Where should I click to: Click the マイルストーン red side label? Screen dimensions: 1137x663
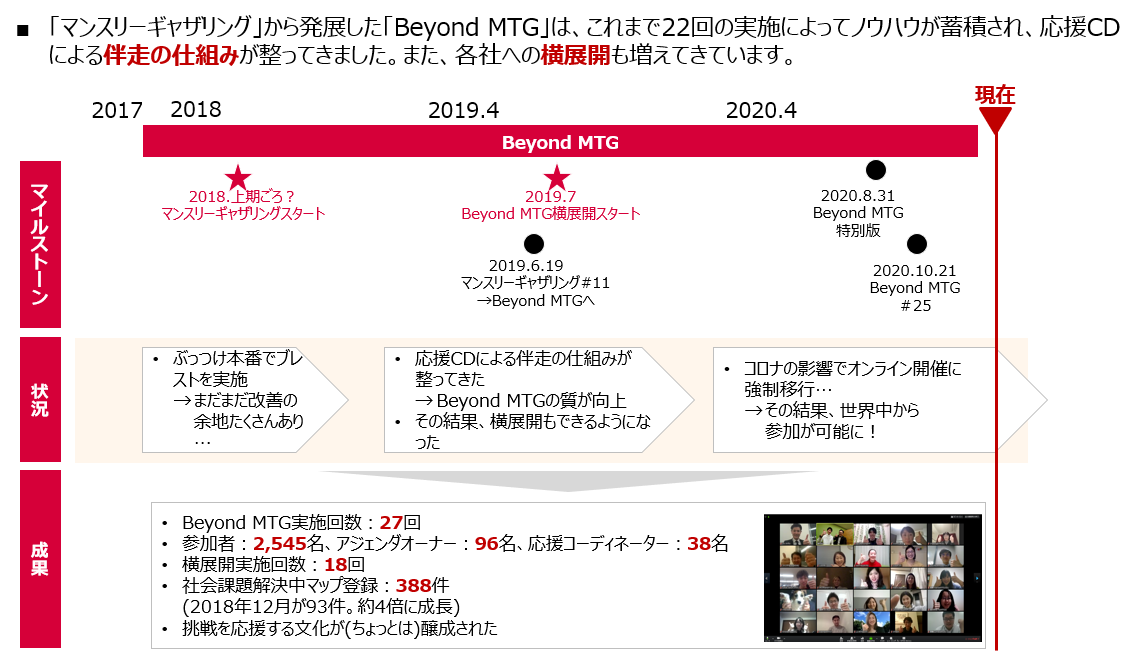[40, 243]
